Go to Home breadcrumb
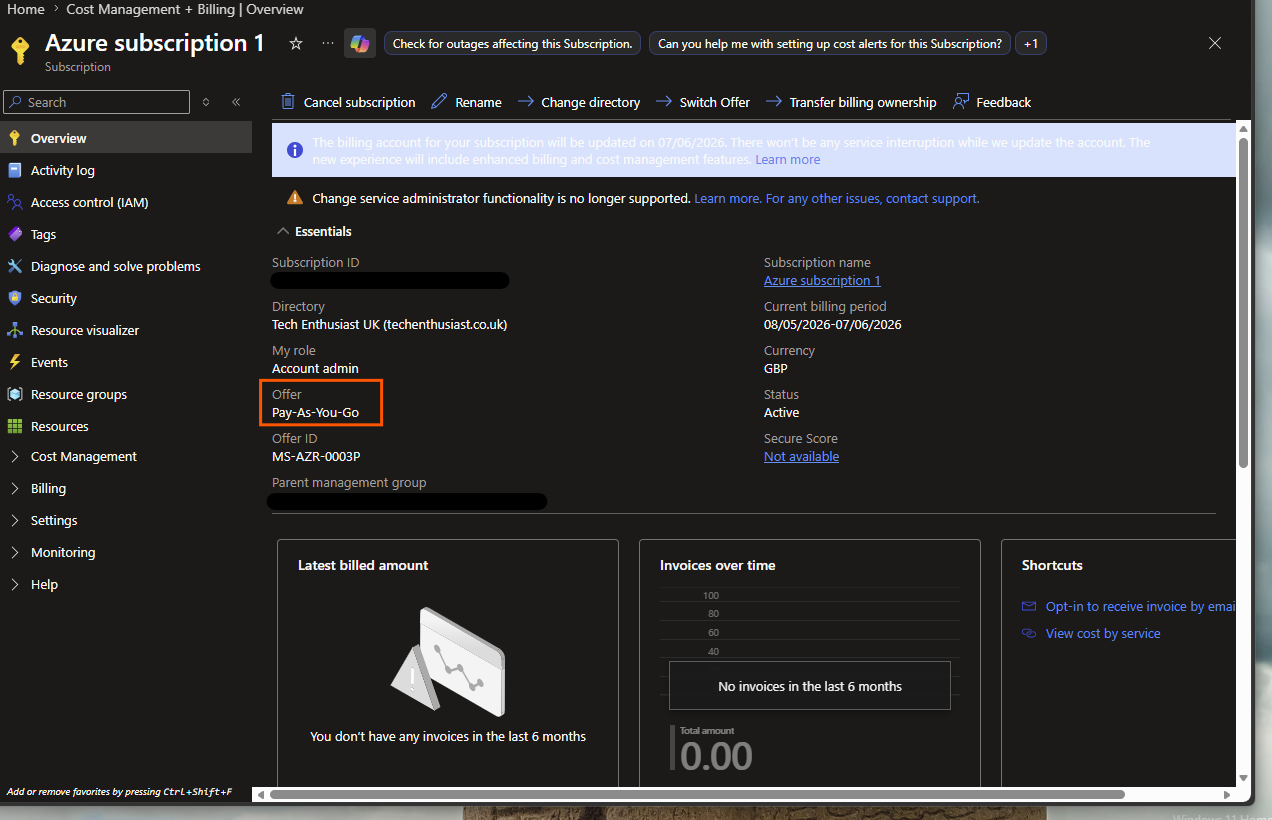The image size is (1272, 820). [x=26, y=9]
